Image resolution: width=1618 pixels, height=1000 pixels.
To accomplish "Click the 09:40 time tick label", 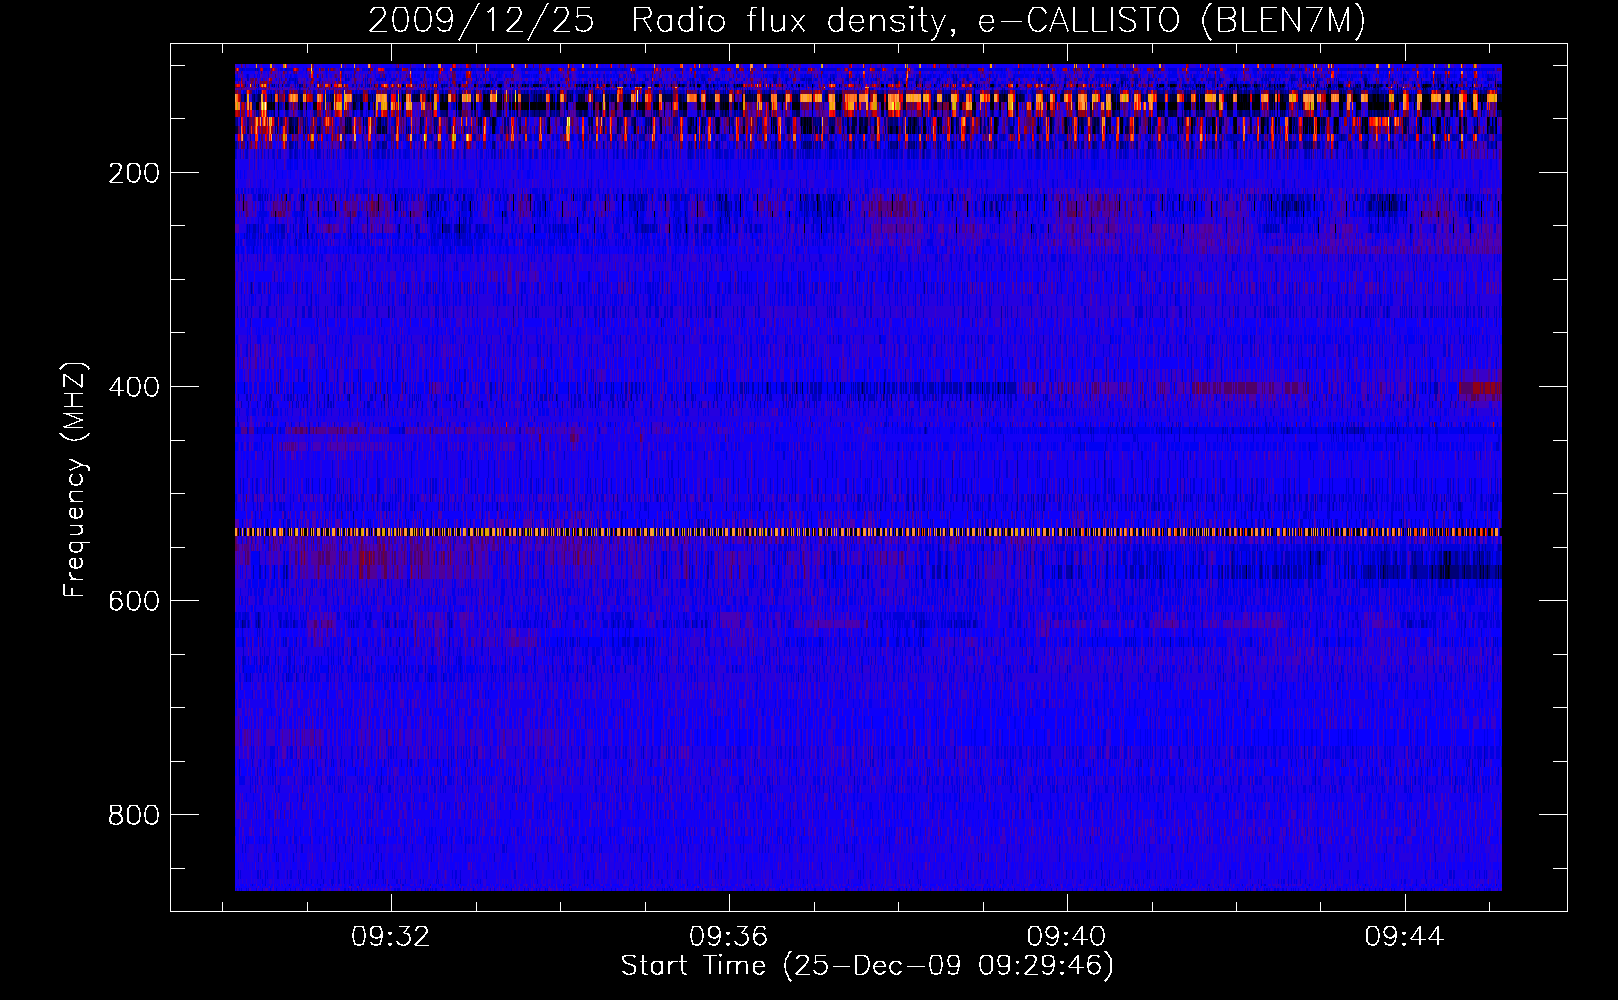I will (x=1067, y=936).
